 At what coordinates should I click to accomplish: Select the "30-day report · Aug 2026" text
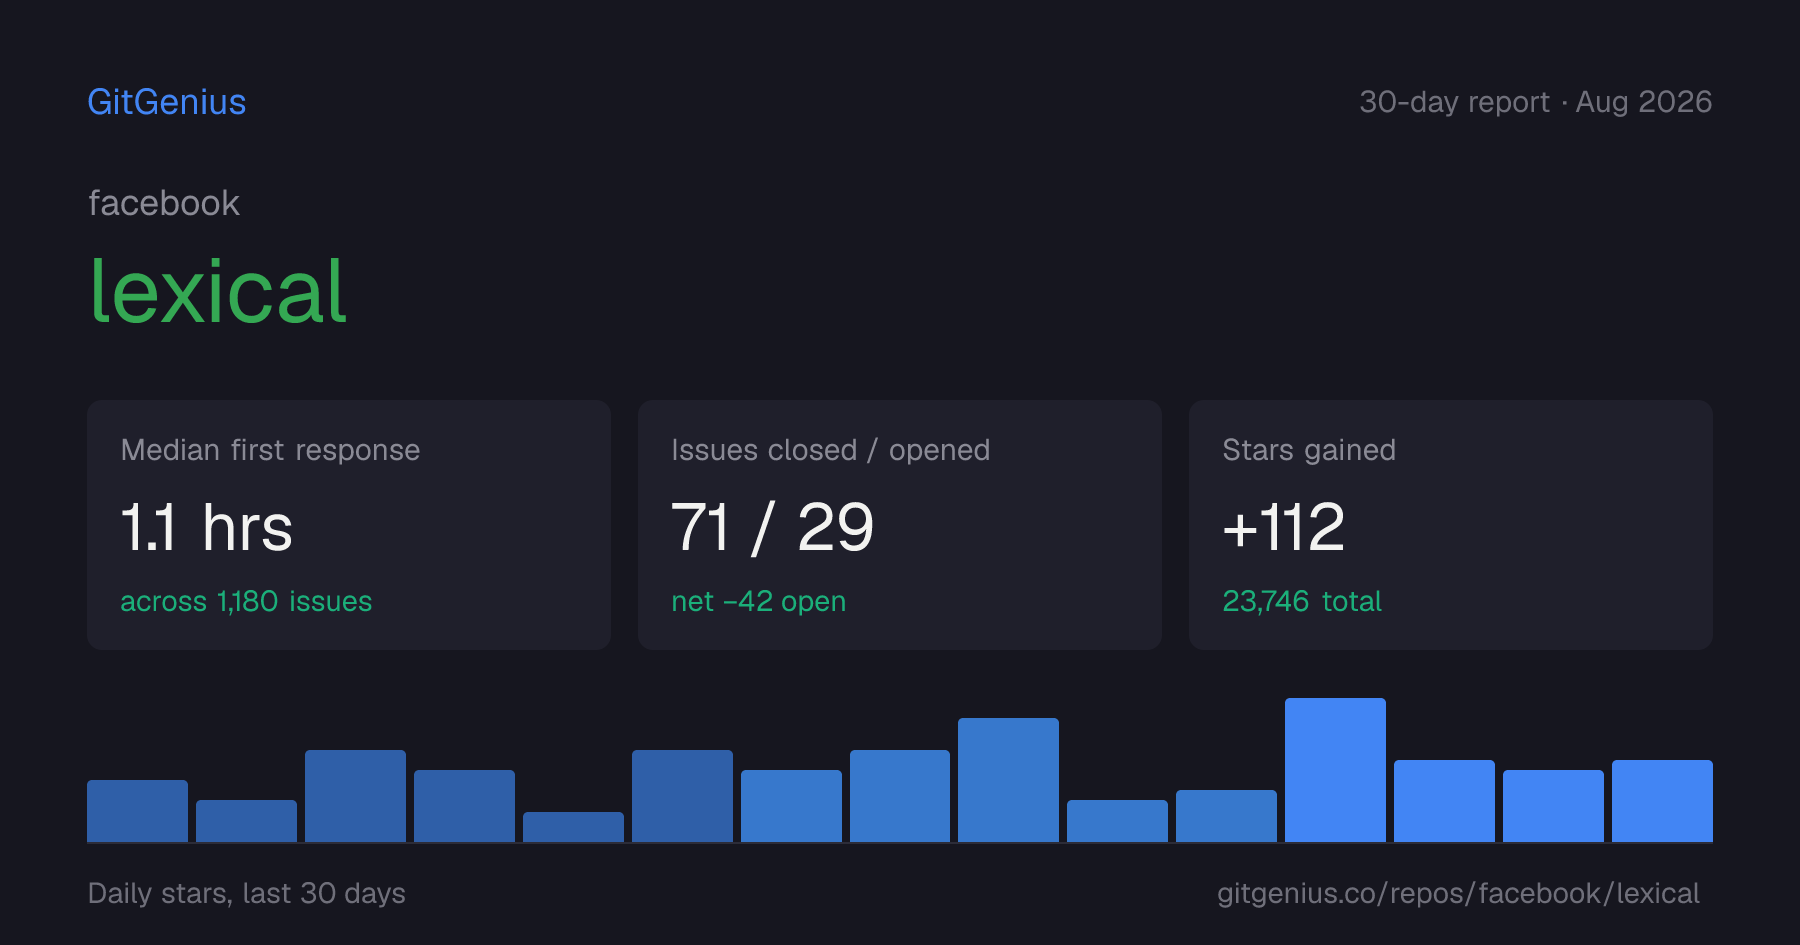coord(1535,102)
